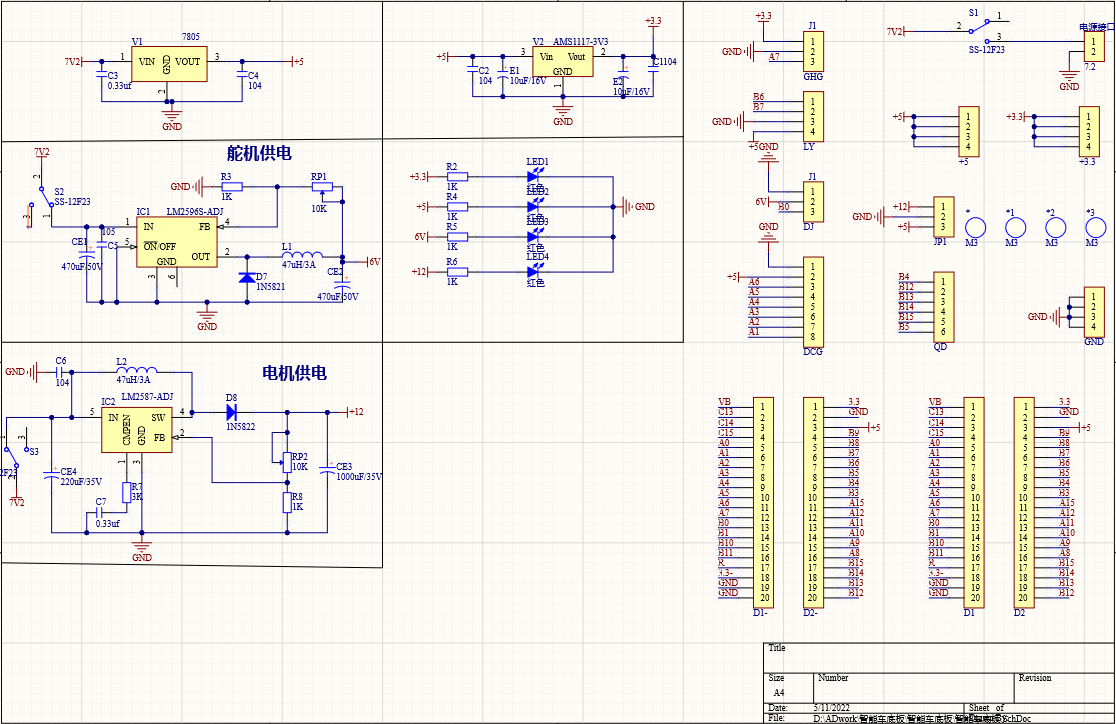This screenshot has height=724, width=1116.
Task: Select capacitor CE3 1000uF/35V symbol
Action: tap(327, 469)
